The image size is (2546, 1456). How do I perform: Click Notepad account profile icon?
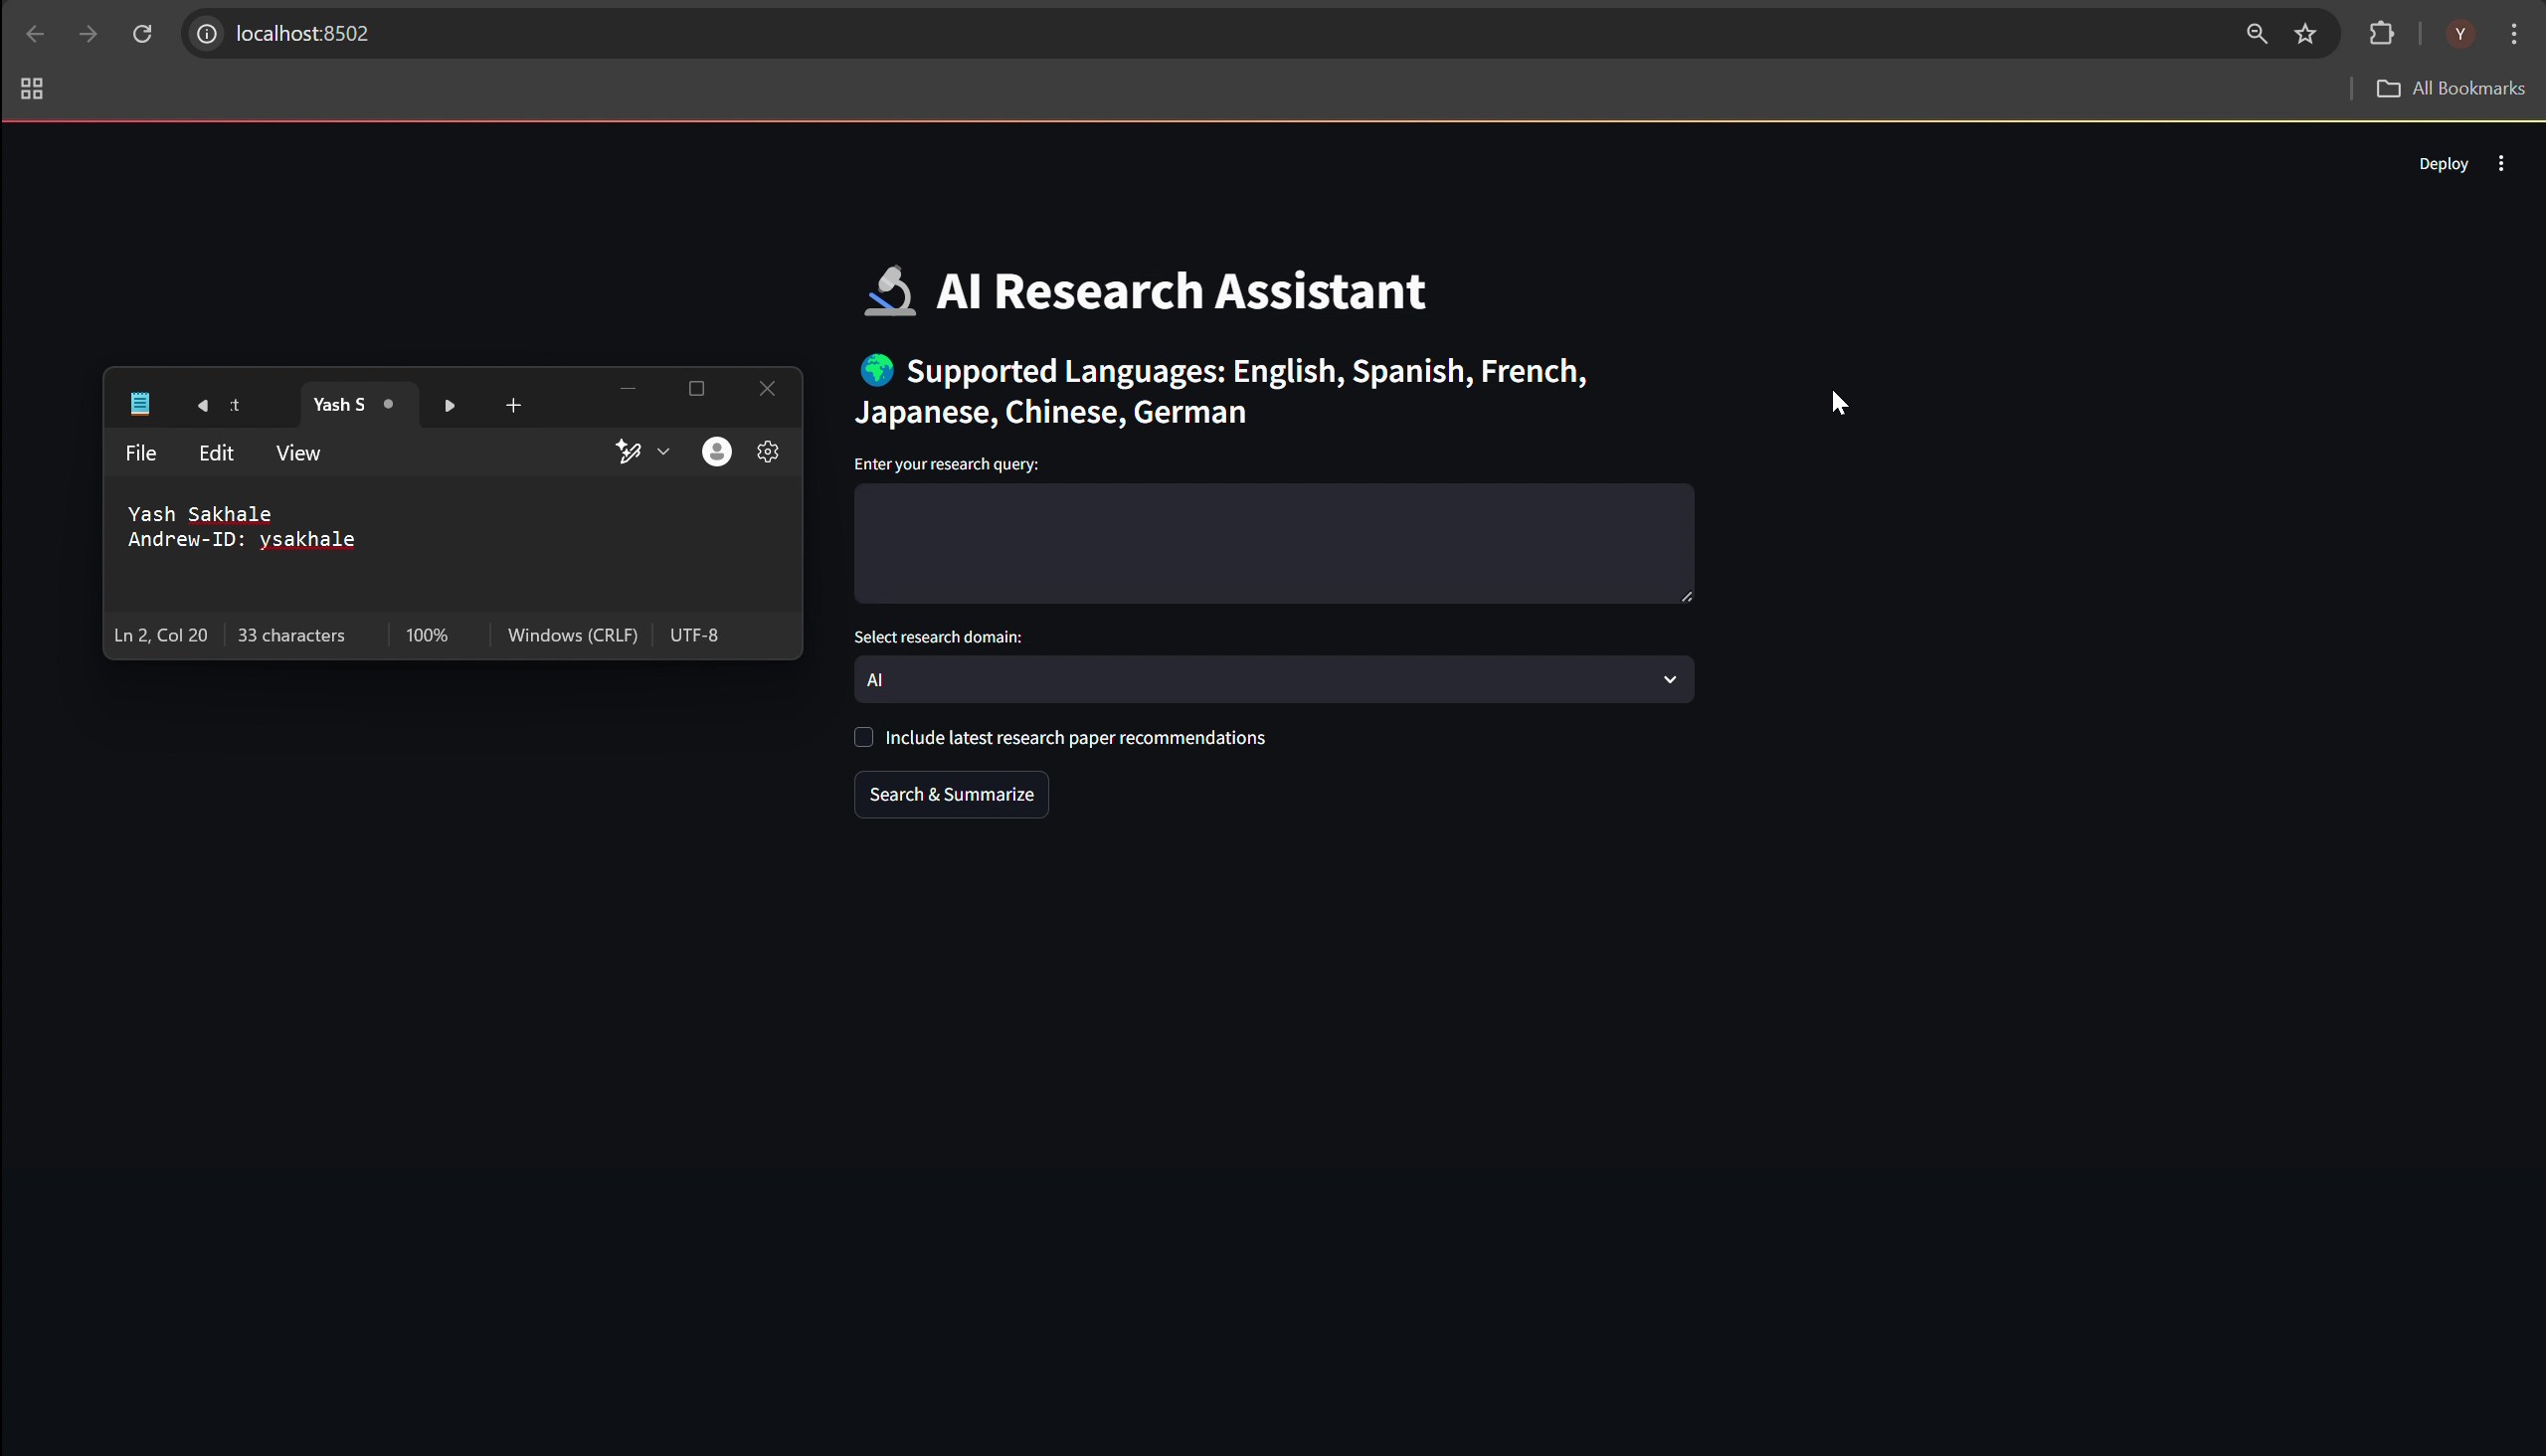[x=716, y=452]
